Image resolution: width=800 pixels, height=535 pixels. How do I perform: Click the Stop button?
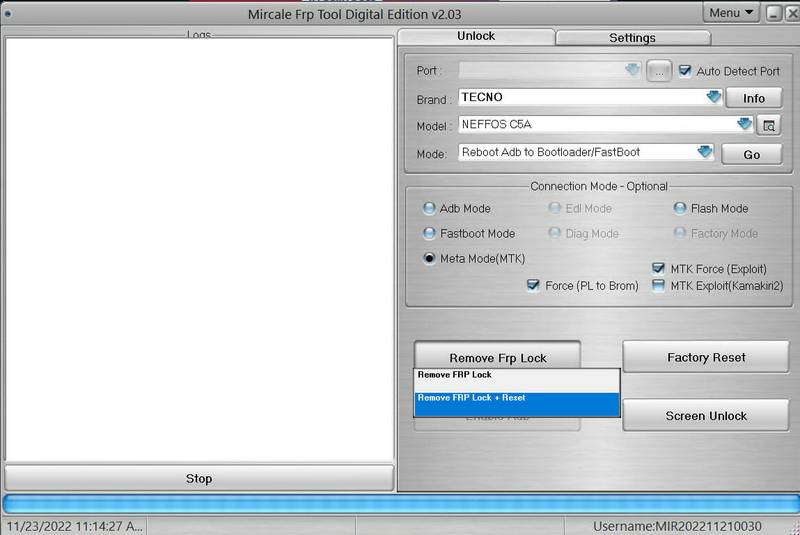(199, 478)
